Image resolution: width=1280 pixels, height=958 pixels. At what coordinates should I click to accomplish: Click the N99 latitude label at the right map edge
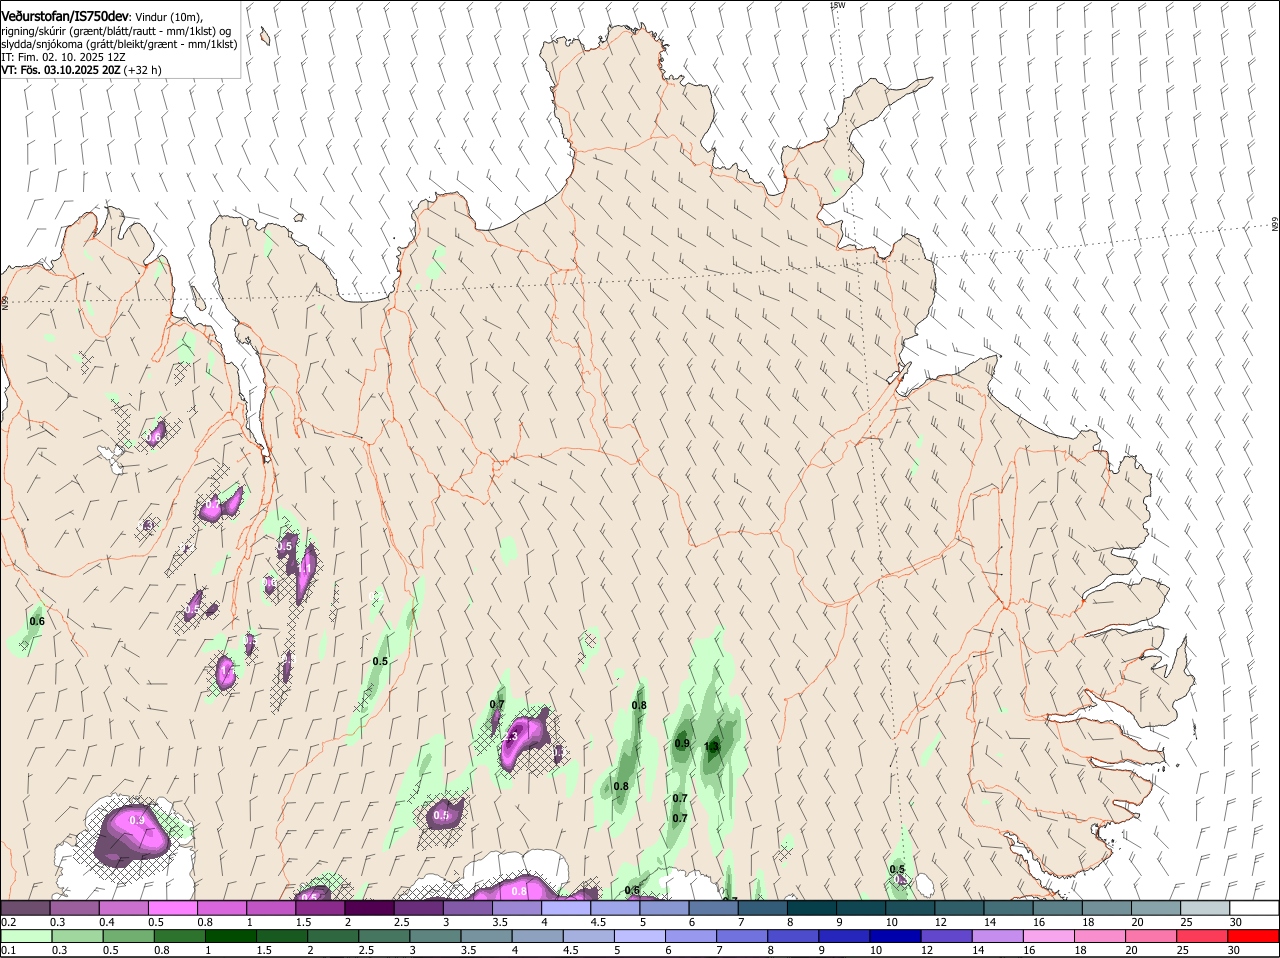click(x=1275, y=224)
